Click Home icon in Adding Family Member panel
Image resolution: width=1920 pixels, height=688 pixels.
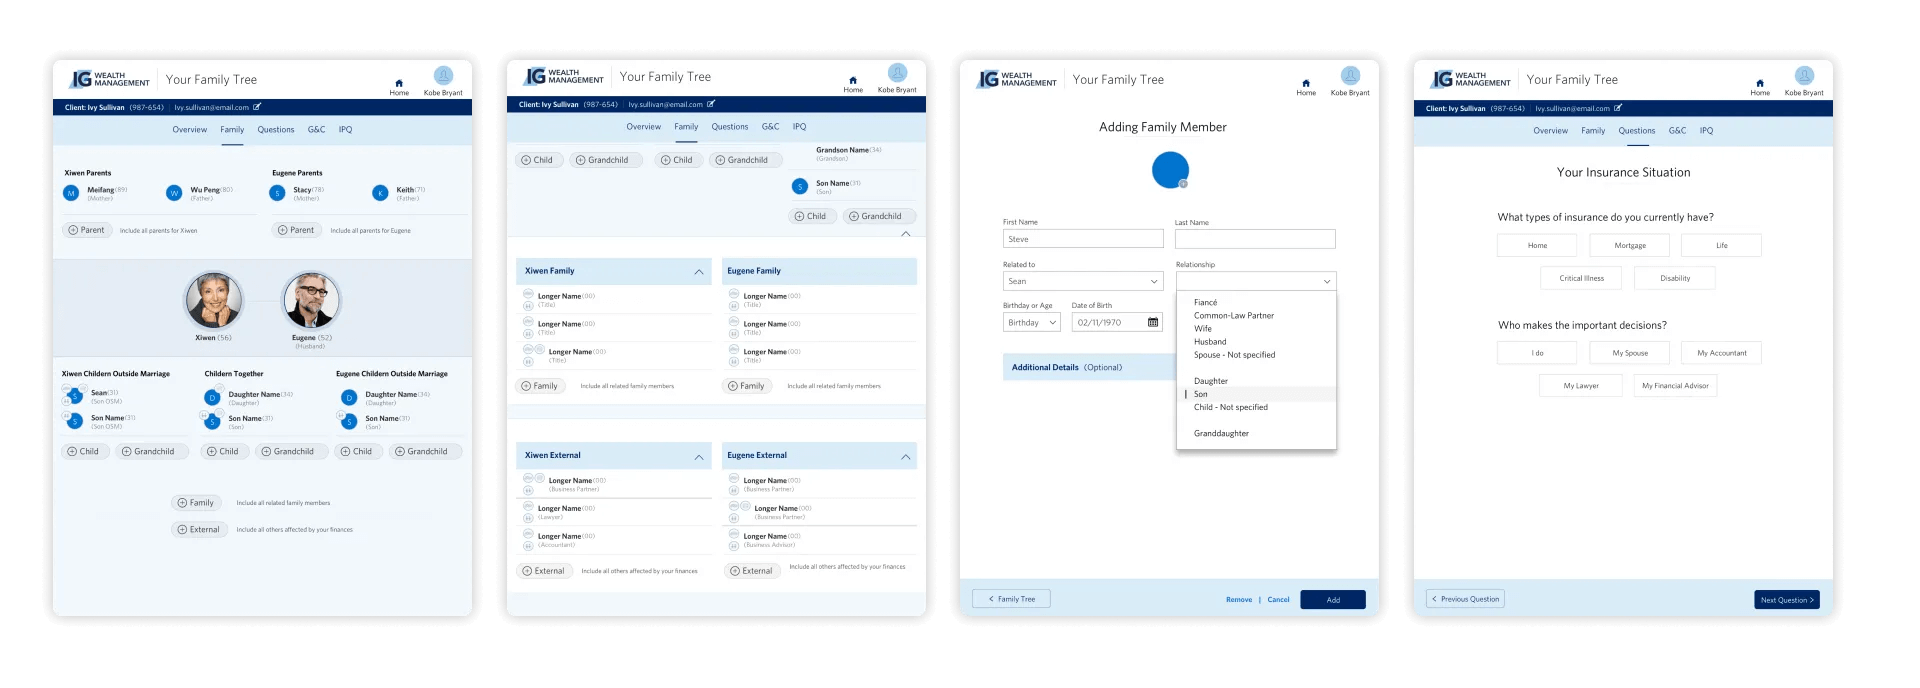pos(1306,83)
